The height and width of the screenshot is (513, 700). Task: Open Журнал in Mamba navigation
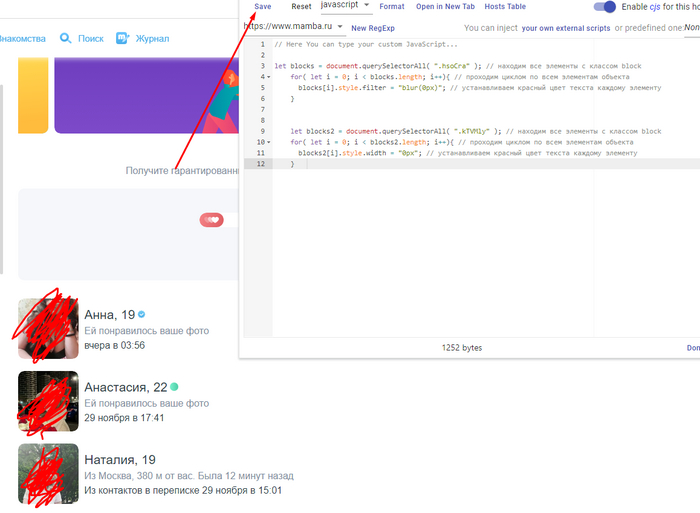[x=152, y=39]
